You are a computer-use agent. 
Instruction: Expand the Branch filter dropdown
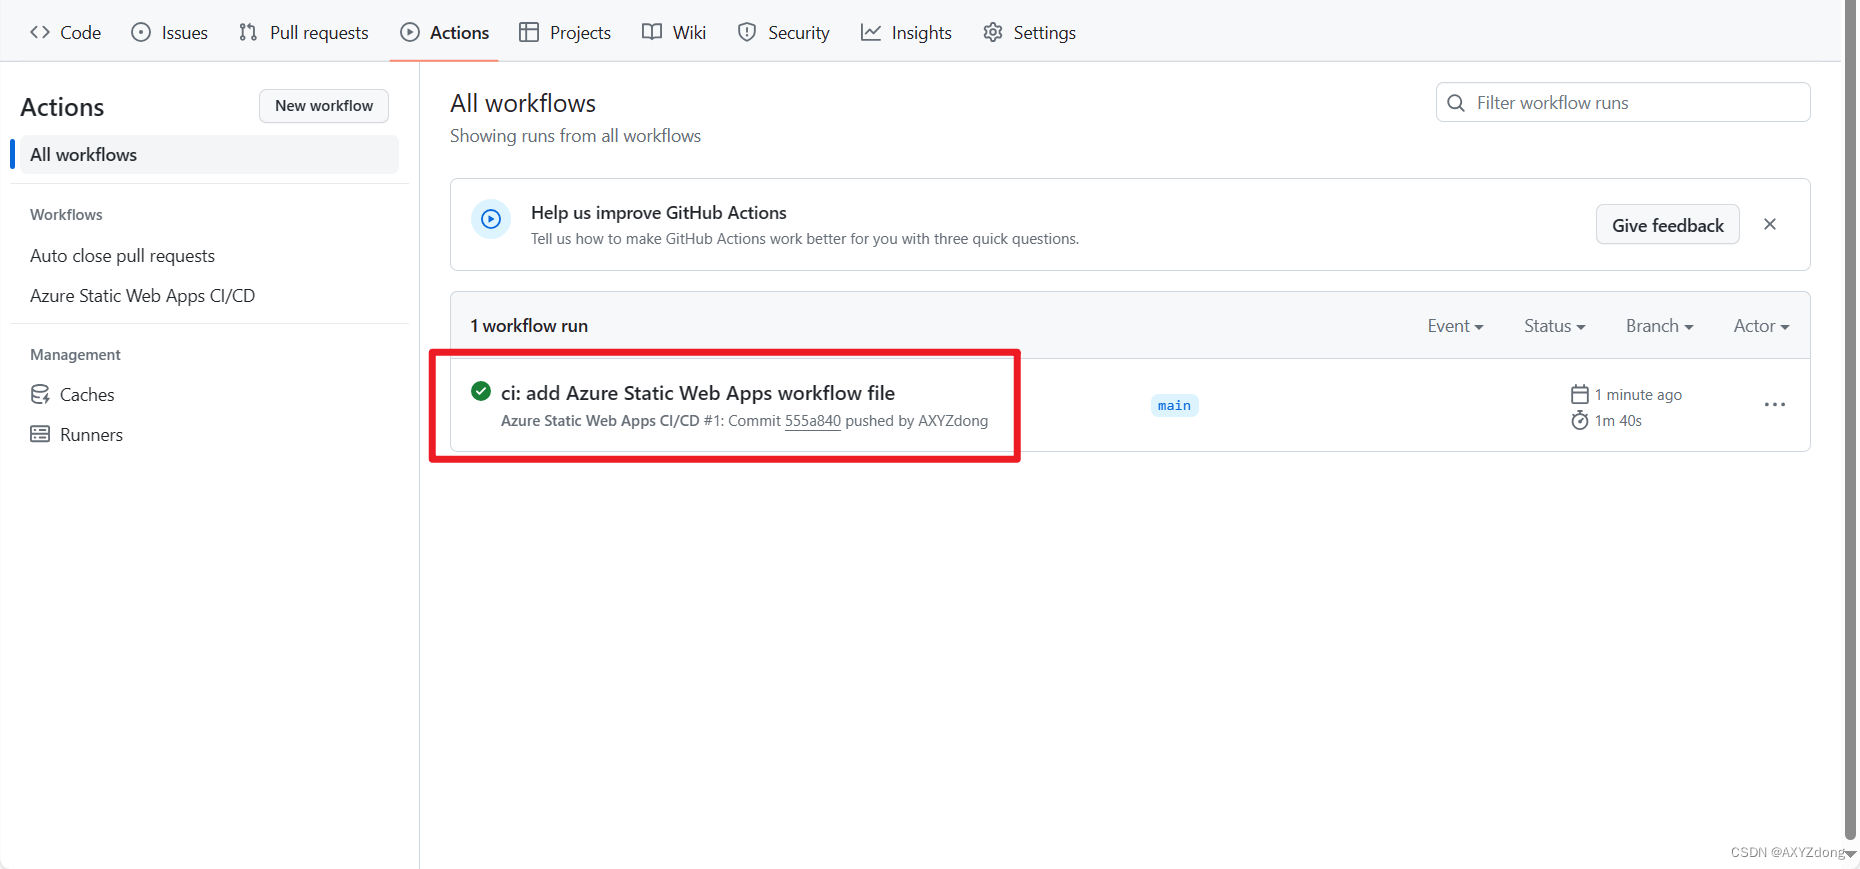coord(1659,326)
